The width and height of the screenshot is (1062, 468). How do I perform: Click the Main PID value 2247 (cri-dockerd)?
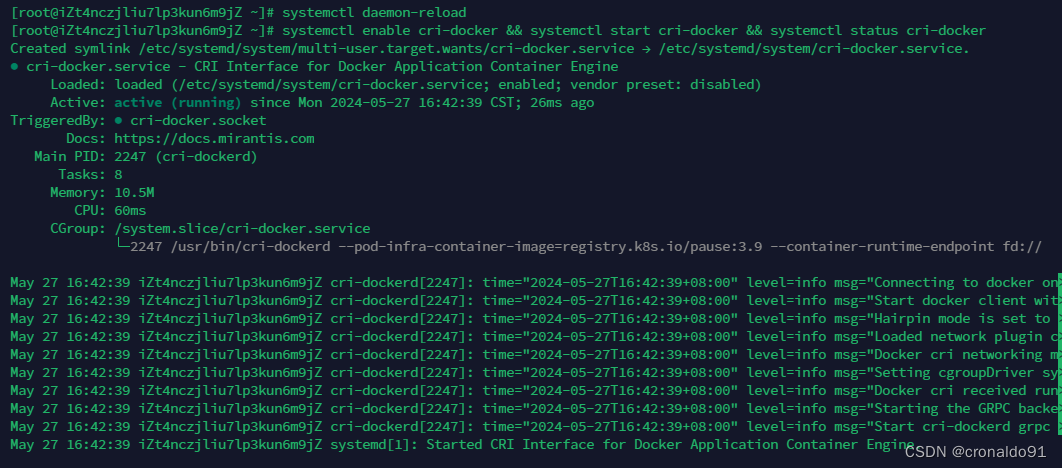click(x=186, y=157)
